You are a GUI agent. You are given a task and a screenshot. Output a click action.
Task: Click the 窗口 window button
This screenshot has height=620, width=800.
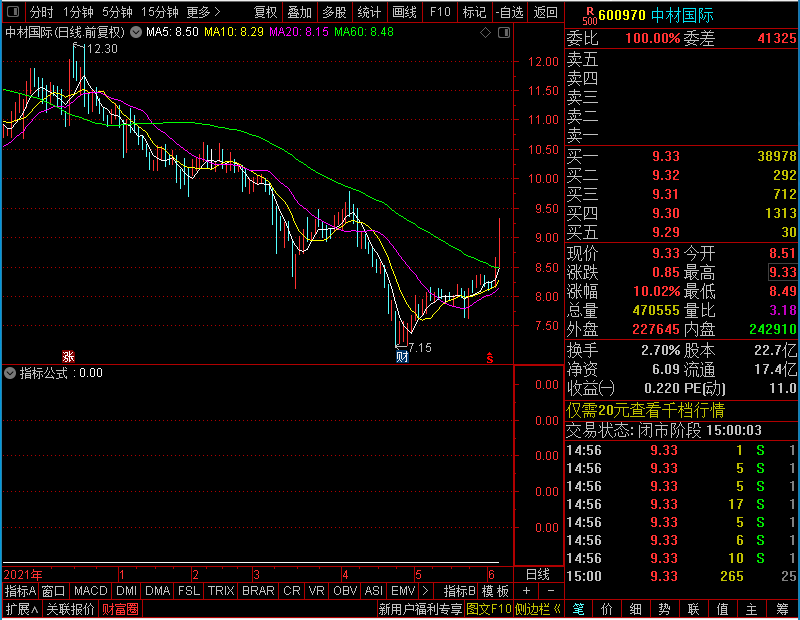click(53, 591)
